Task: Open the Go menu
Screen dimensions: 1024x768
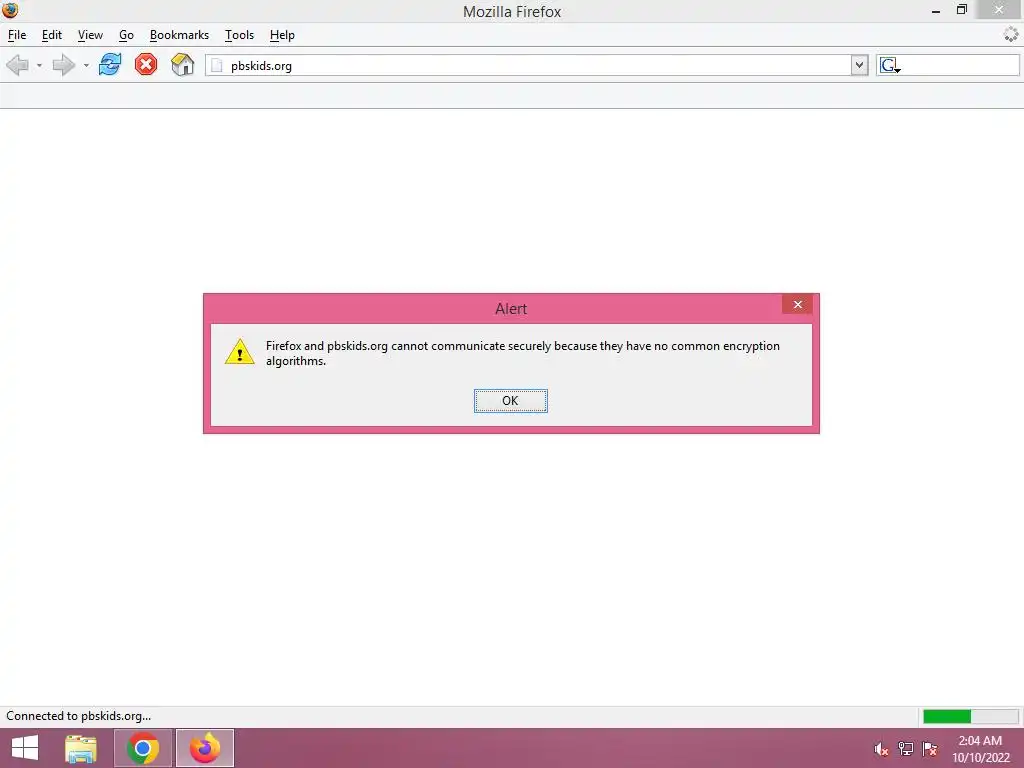Action: [126, 35]
